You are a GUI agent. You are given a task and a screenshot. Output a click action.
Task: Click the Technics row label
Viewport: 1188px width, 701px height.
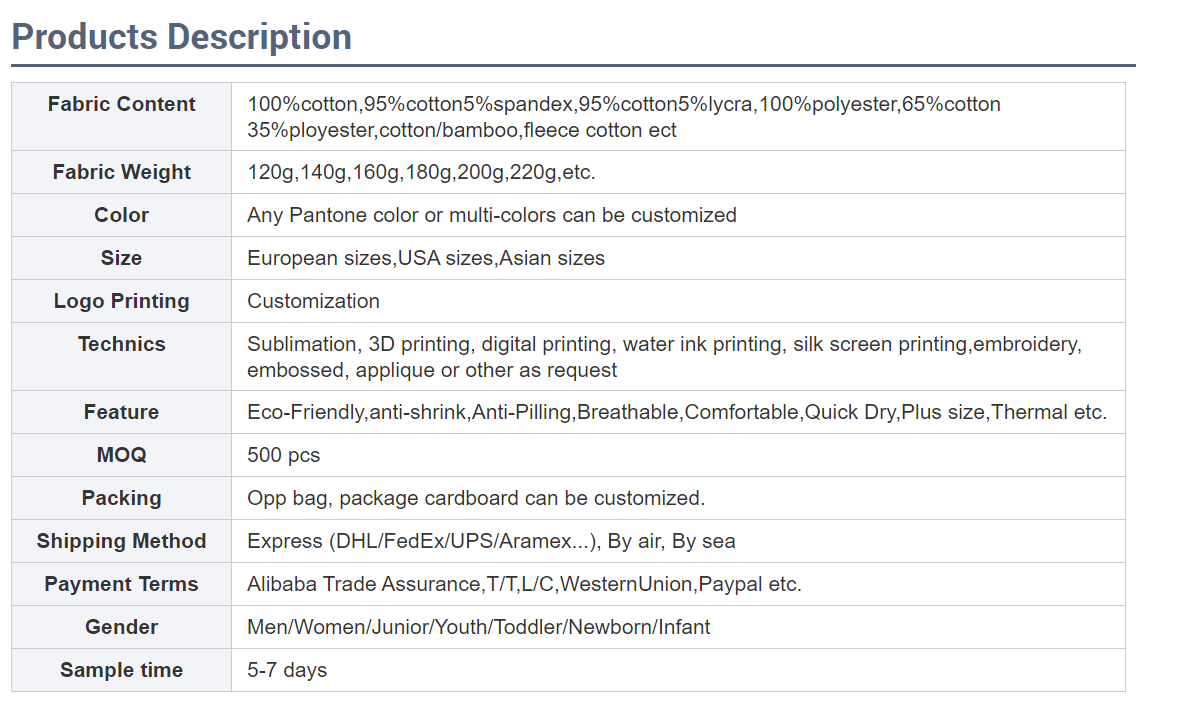click(121, 344)
